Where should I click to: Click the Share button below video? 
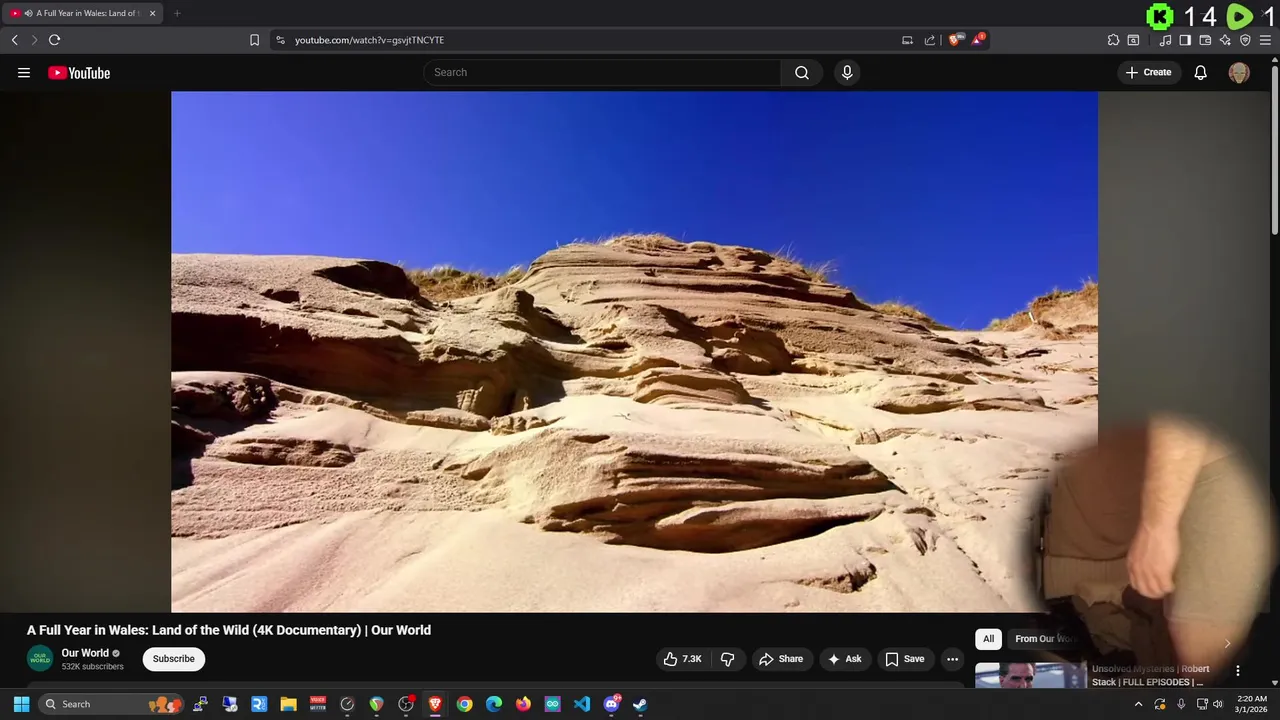781,659
